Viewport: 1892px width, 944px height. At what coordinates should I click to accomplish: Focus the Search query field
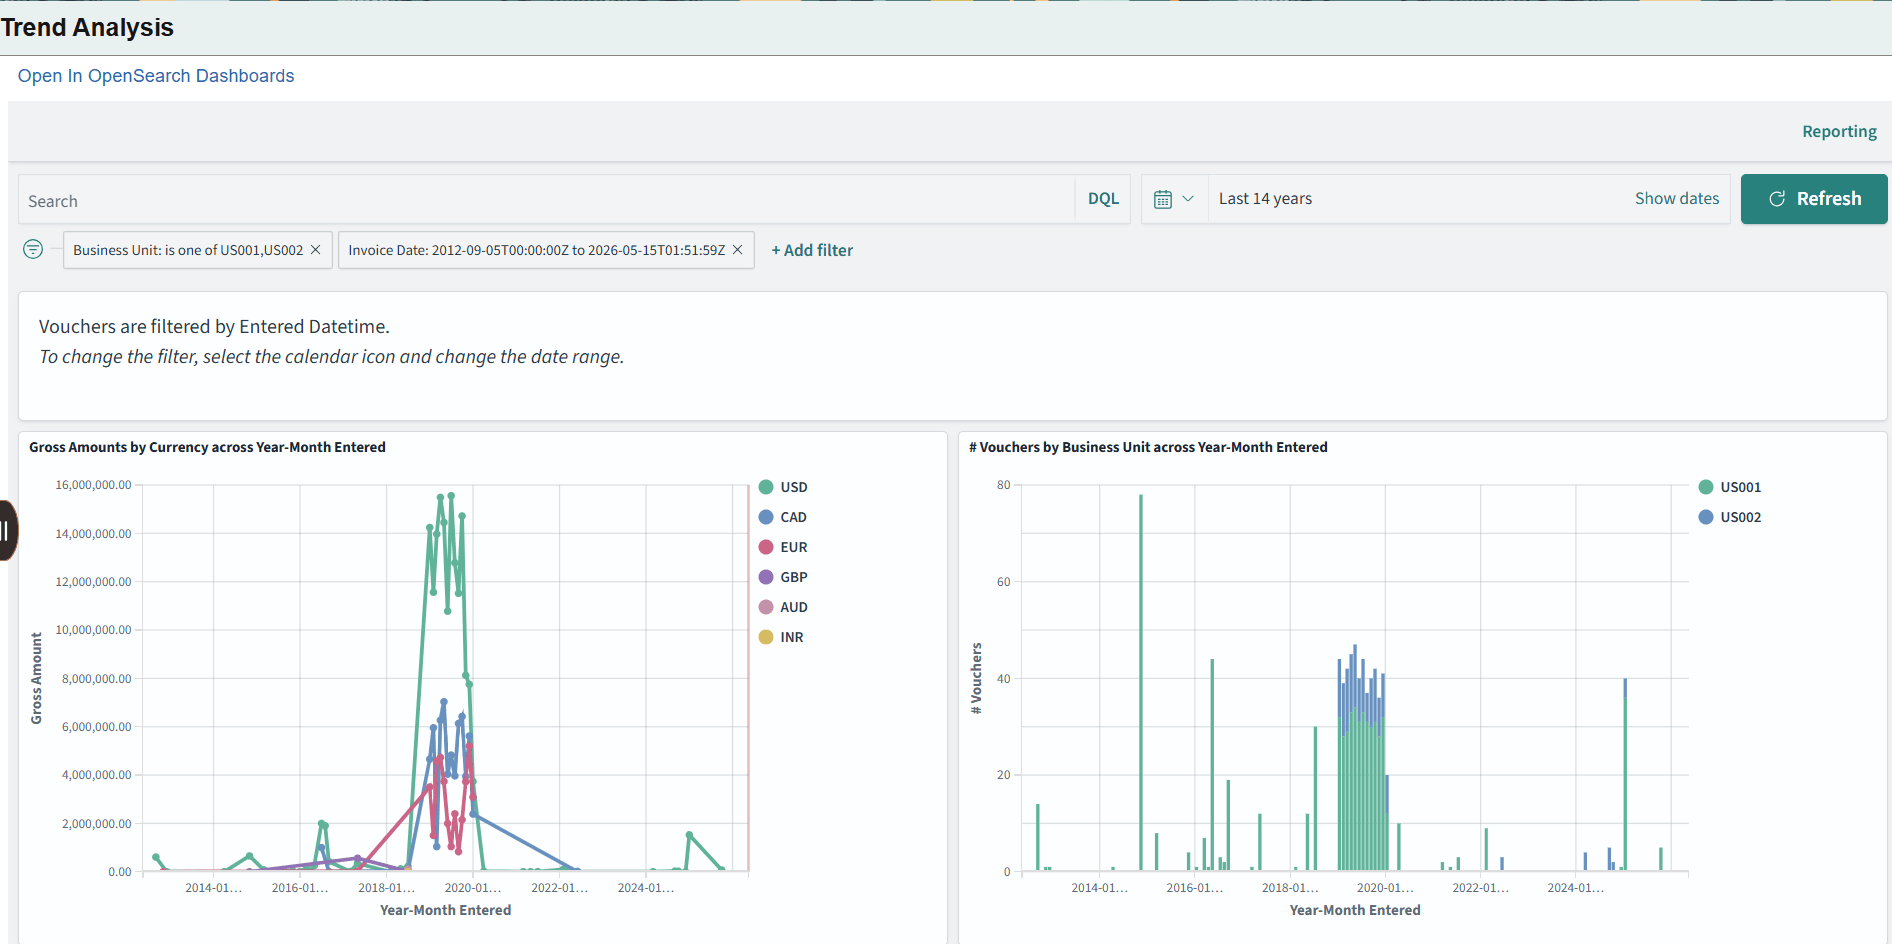point(546,200)
